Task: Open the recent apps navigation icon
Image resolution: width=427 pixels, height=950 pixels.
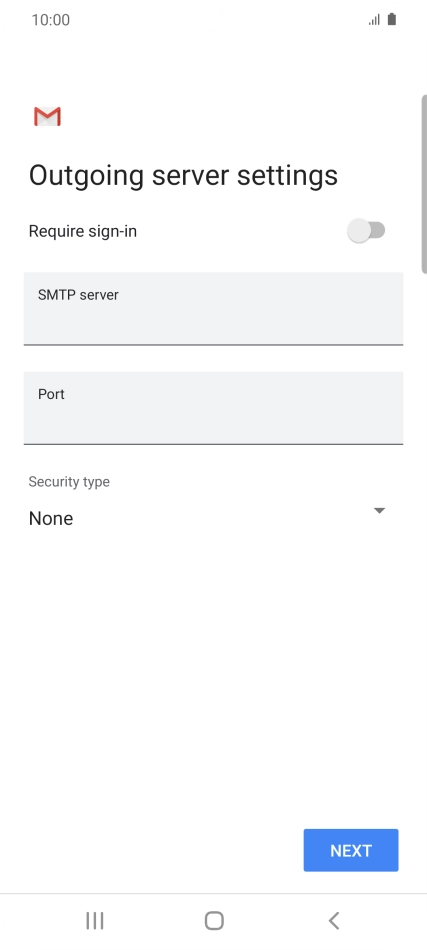Action: [x=94, y=921]
